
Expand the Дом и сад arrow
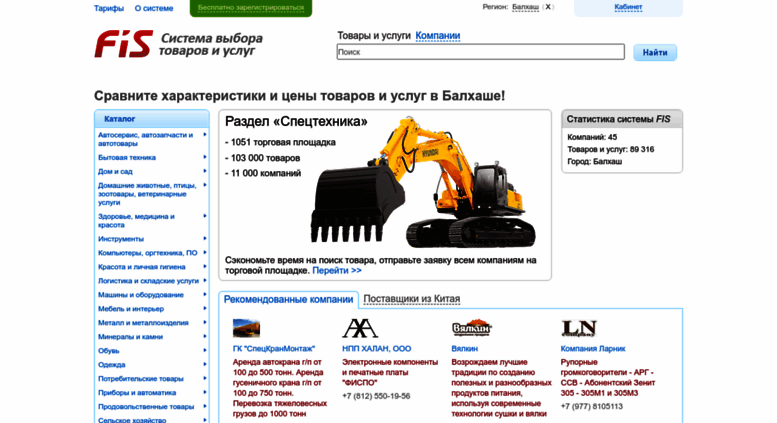point(205,171)
